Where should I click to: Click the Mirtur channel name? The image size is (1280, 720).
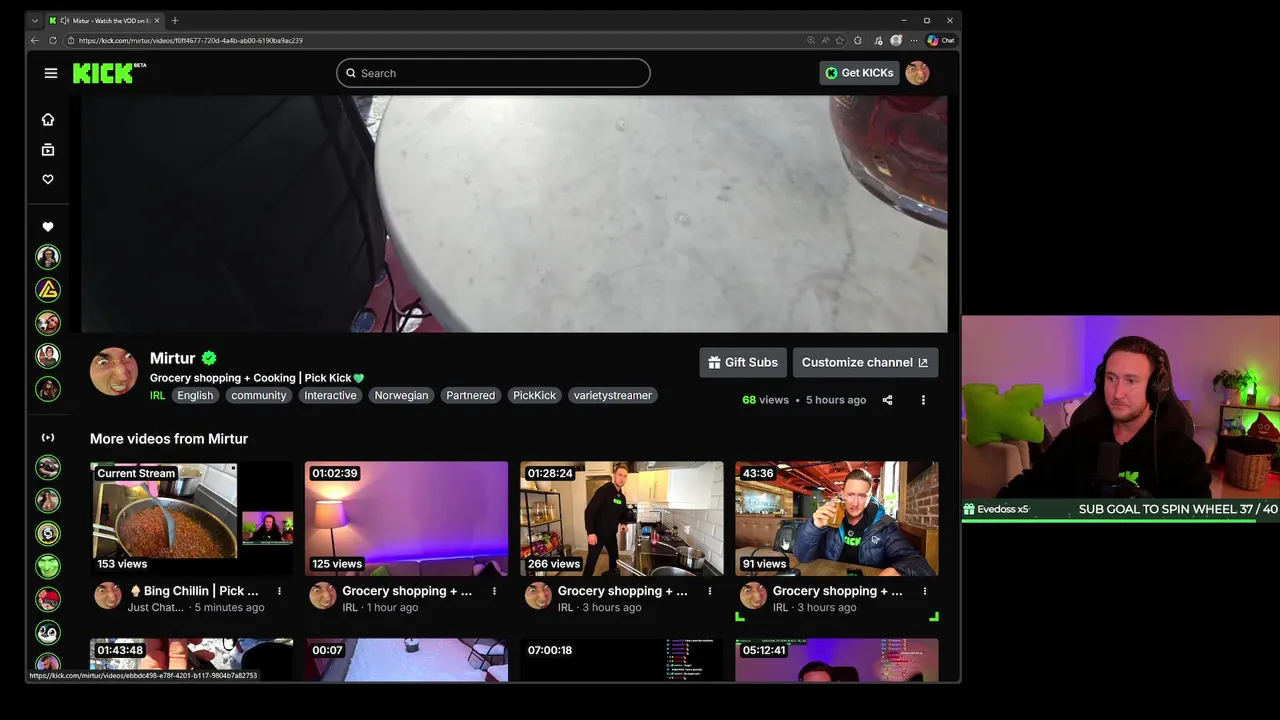pos(172,358)
